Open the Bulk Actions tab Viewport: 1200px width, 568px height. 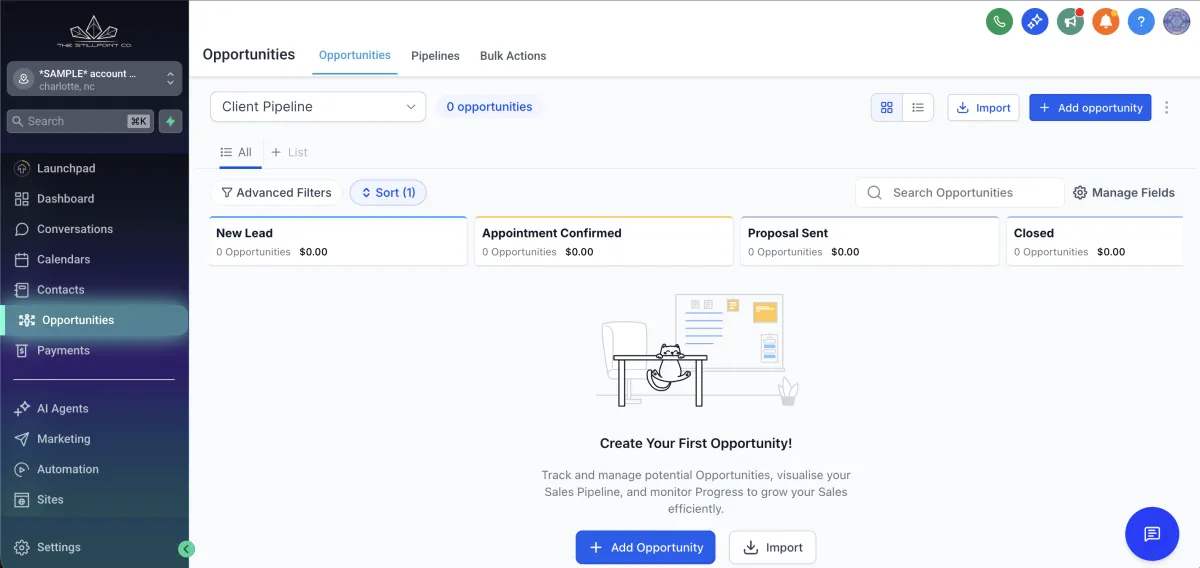click(513, 56)
